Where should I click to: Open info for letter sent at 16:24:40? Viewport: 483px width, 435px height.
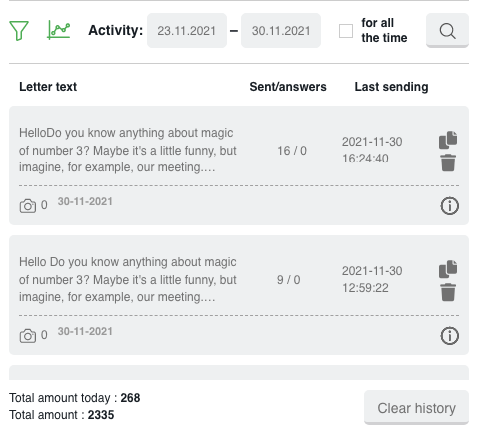tap(449, 206)
